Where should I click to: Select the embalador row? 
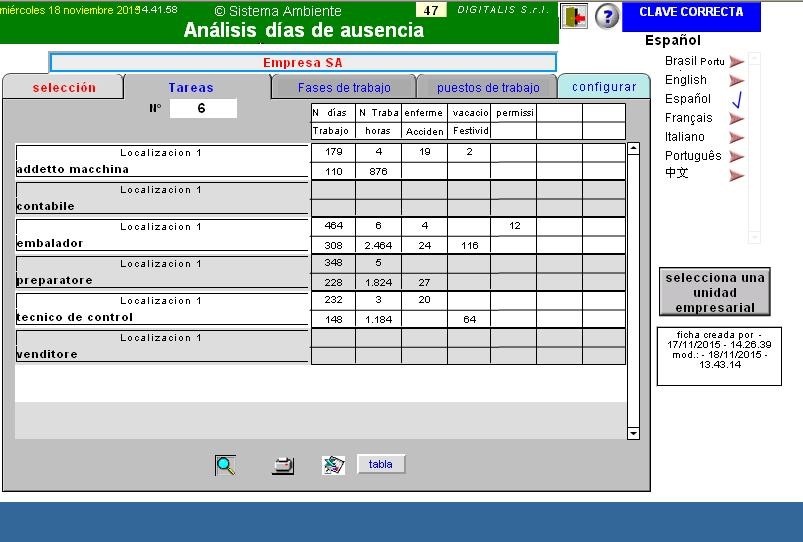tap(162, 235)
